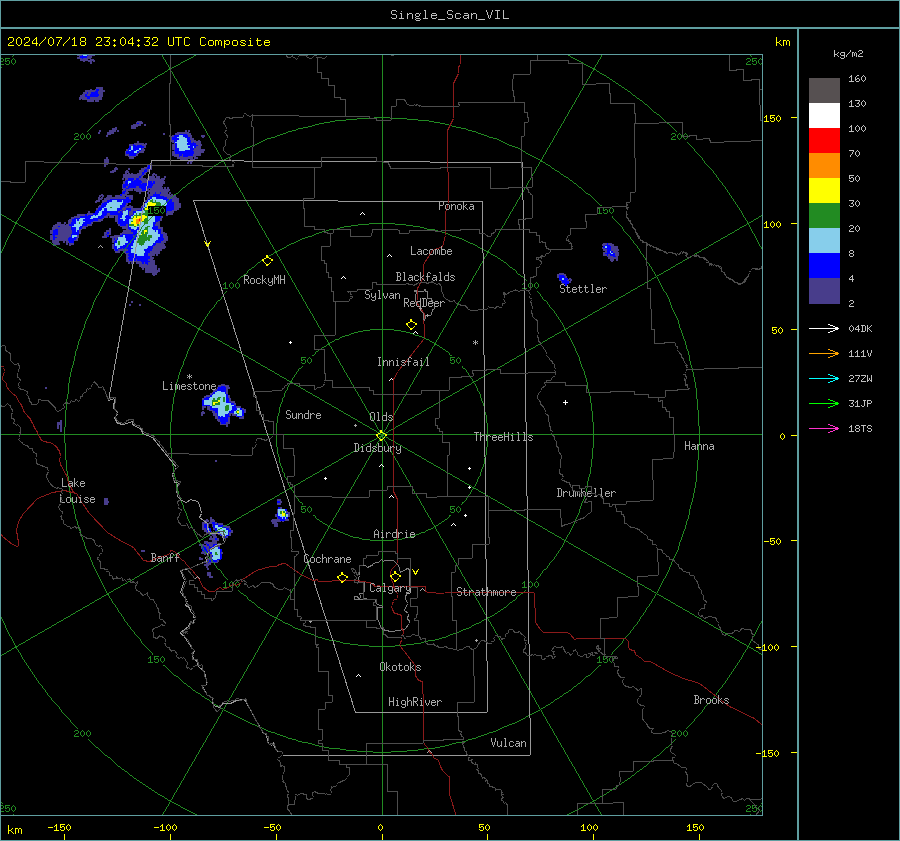Image resolution: width=900 pixels, height=841 pixels.
Task: Click the Single_Scan_VIL title
Action: tap(449, 15)
